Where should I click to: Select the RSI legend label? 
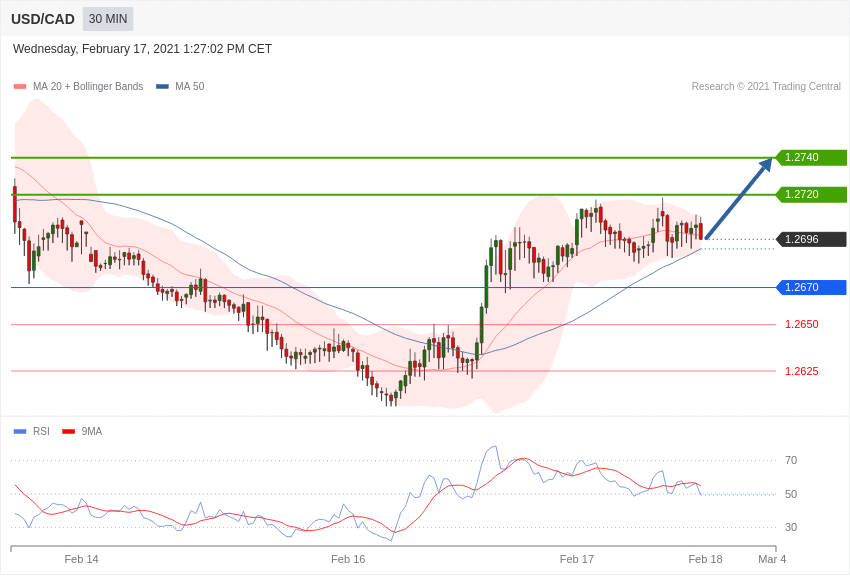(41, 431)
